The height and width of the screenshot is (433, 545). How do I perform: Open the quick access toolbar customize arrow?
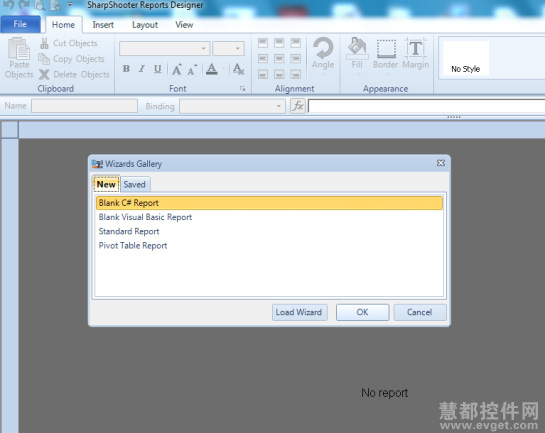pyautogui.click(x=70, y=5)
